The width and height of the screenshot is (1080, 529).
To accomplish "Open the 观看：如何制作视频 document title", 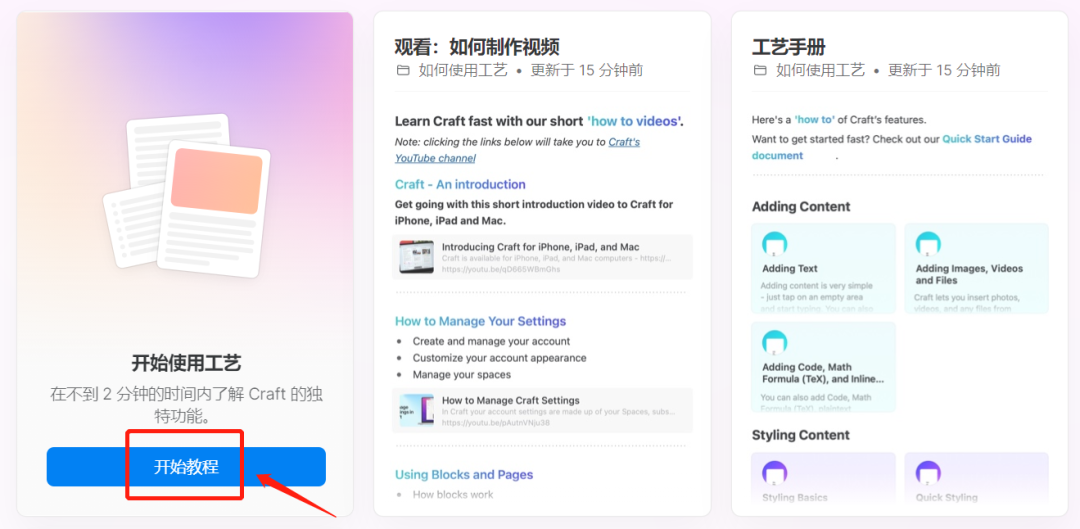I will (477, 47).
